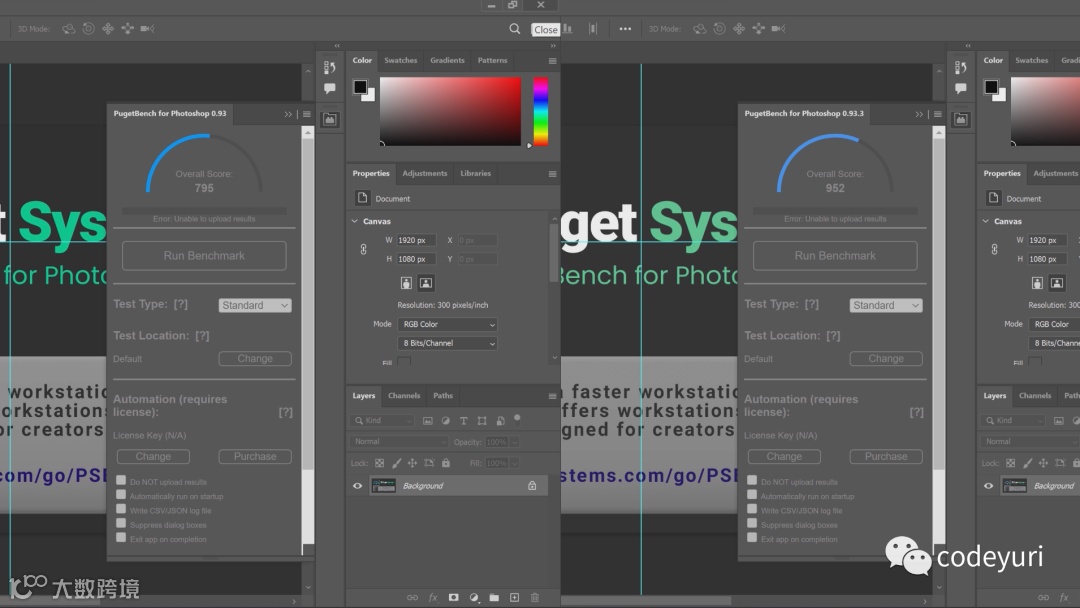The image size is (1080, 608).
Task: Pick a red shade in left color field
Action: [450, 111]
